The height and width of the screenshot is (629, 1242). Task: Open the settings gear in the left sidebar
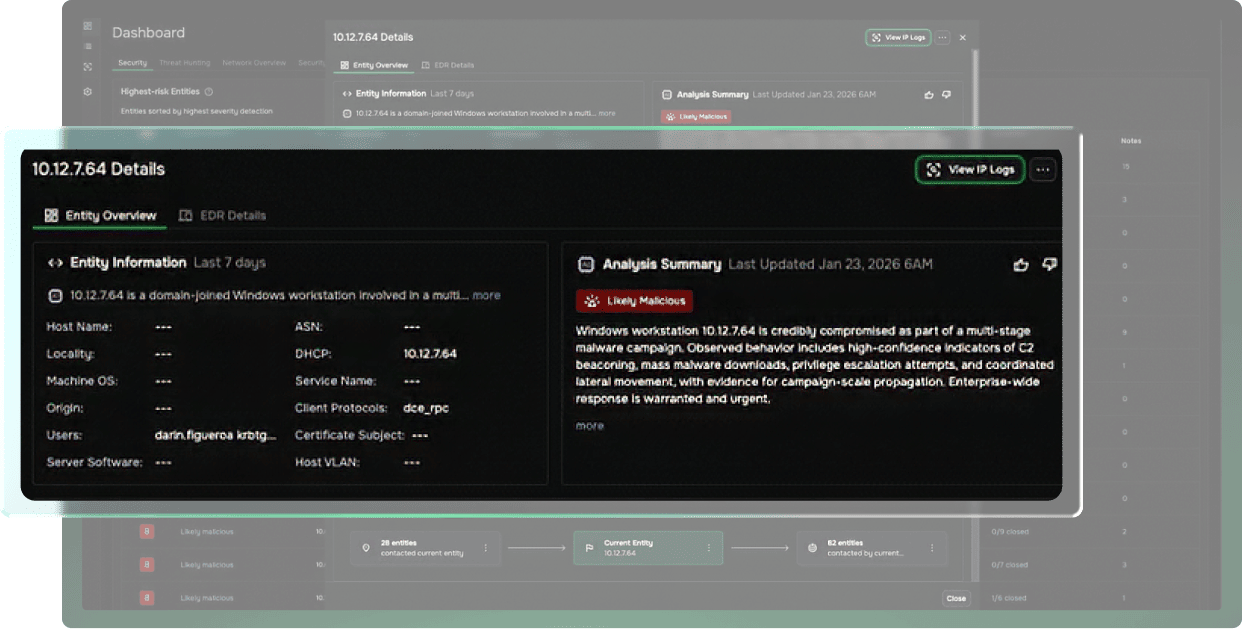click(x=88, y=91)
